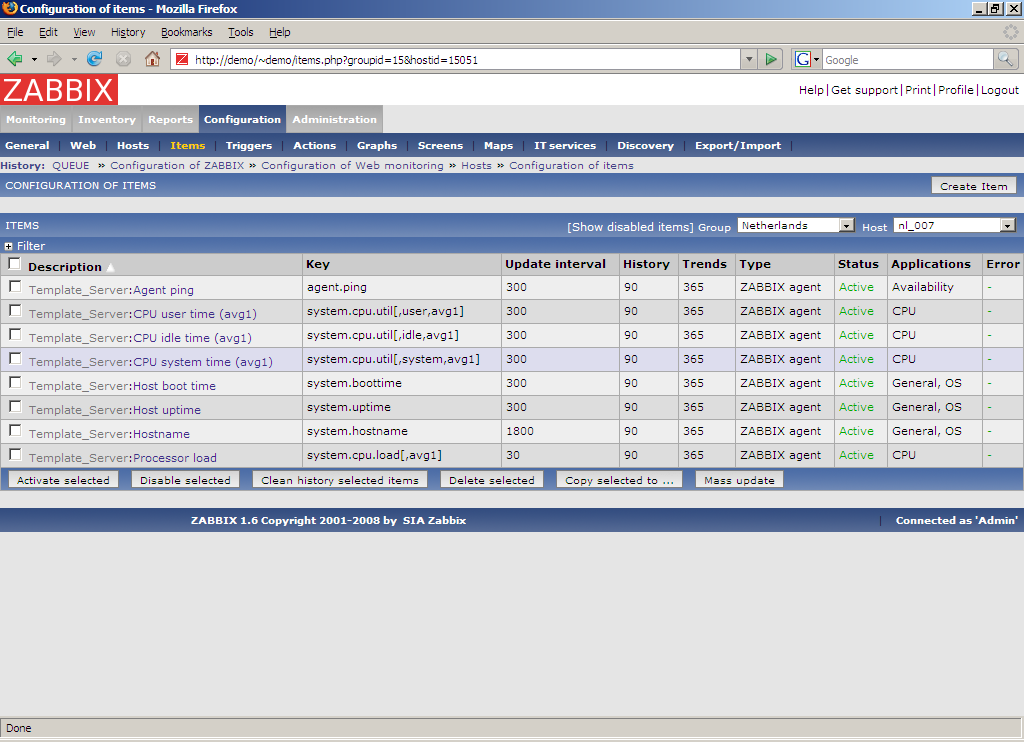This screenshot has width=1024, height=742.
Task: Click the Profile link
Action: tap(955, 90)
